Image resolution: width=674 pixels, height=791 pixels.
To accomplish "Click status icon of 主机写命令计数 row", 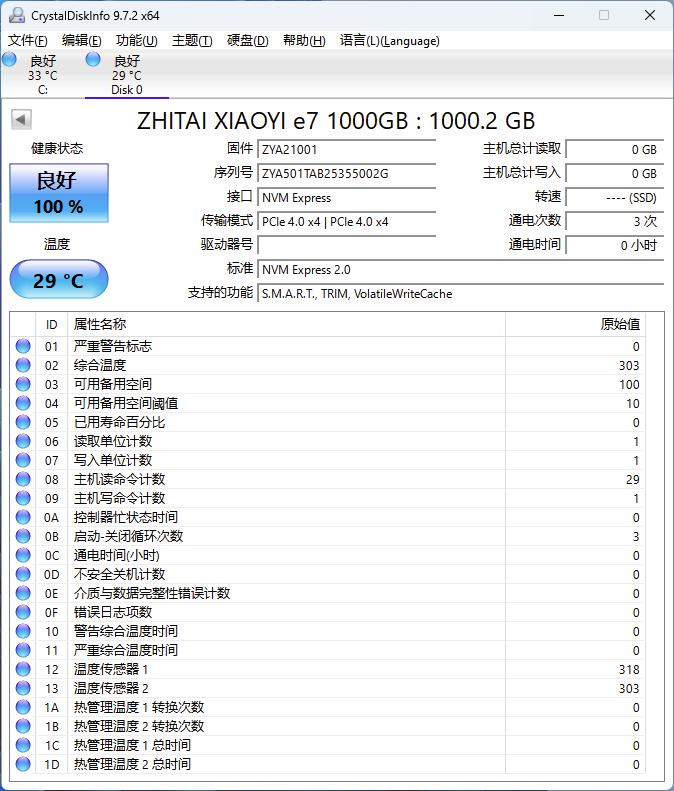I will [x=23, y=498].
